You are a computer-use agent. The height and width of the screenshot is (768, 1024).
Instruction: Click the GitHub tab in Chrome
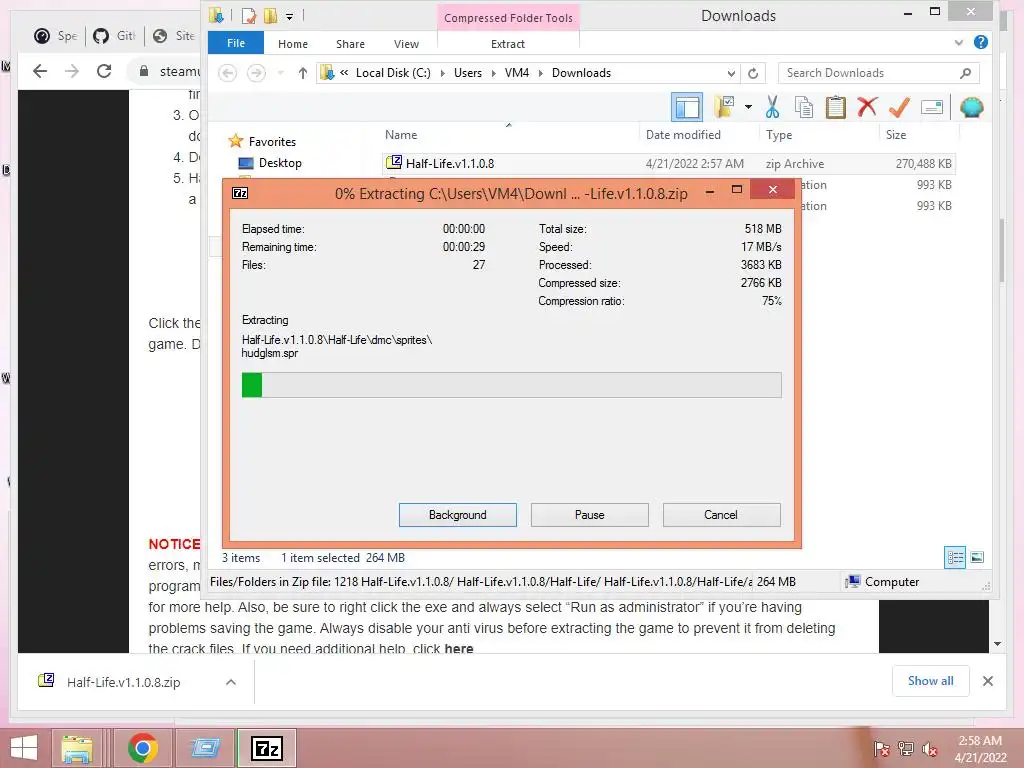[114, 36]
